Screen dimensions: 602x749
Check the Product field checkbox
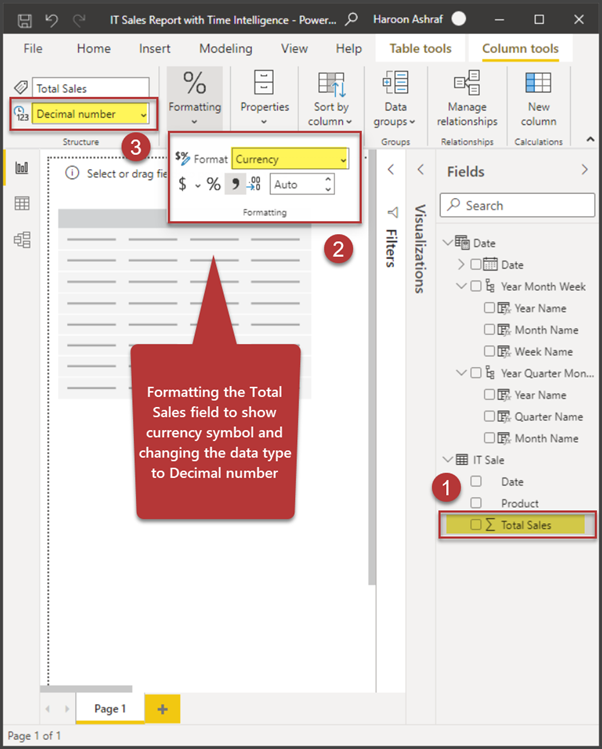click(475, 503)
